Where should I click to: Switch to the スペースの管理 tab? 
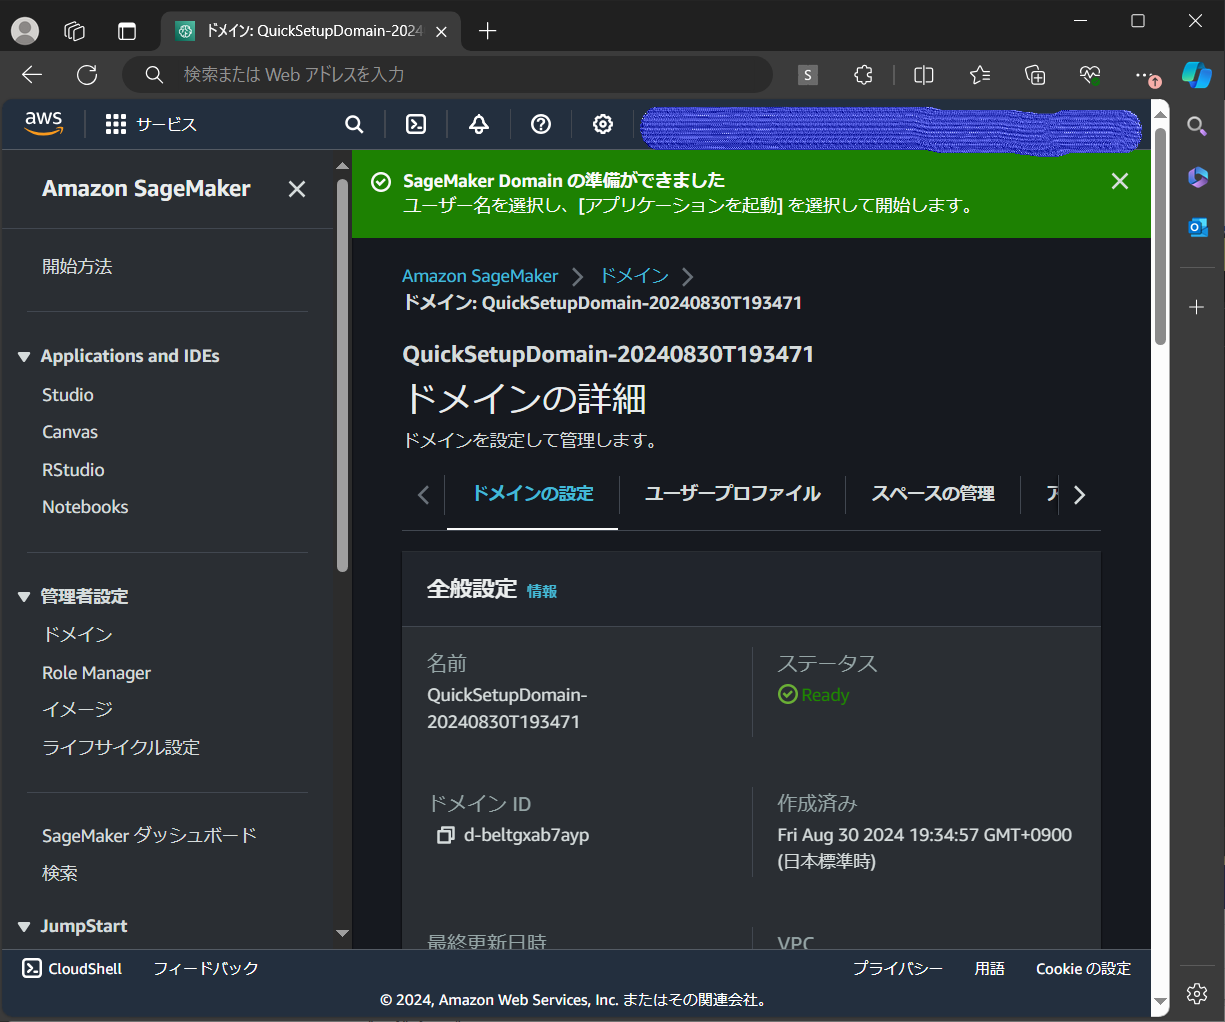coord(932,494)
